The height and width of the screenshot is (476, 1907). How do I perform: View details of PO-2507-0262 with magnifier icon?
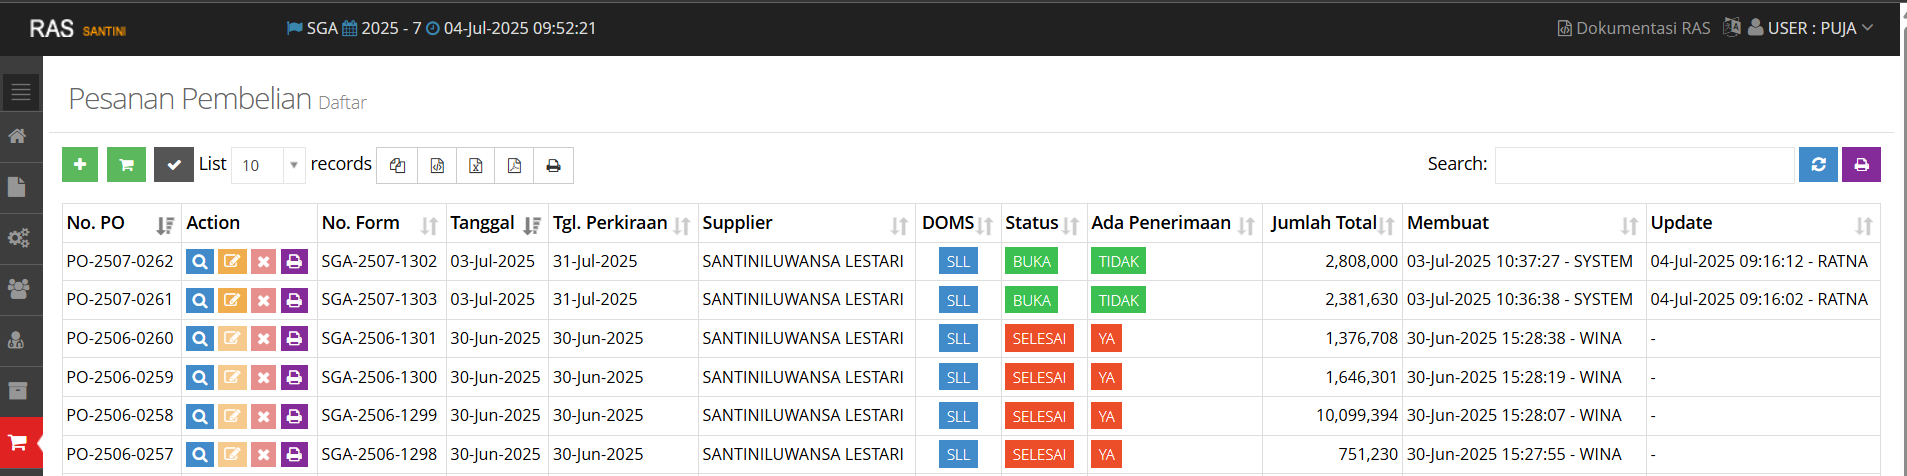200,262
